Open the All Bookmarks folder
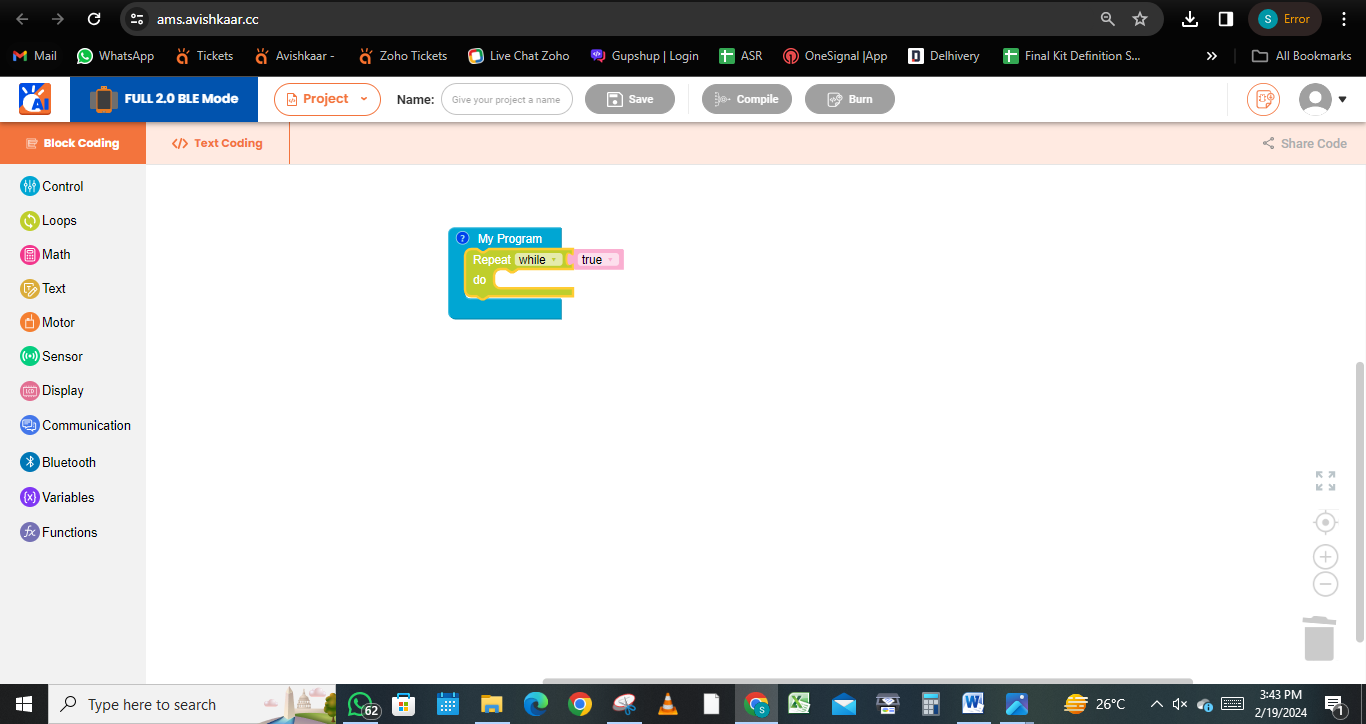Viewport: 1366px width, 724px height. (x=1302, y=56)
